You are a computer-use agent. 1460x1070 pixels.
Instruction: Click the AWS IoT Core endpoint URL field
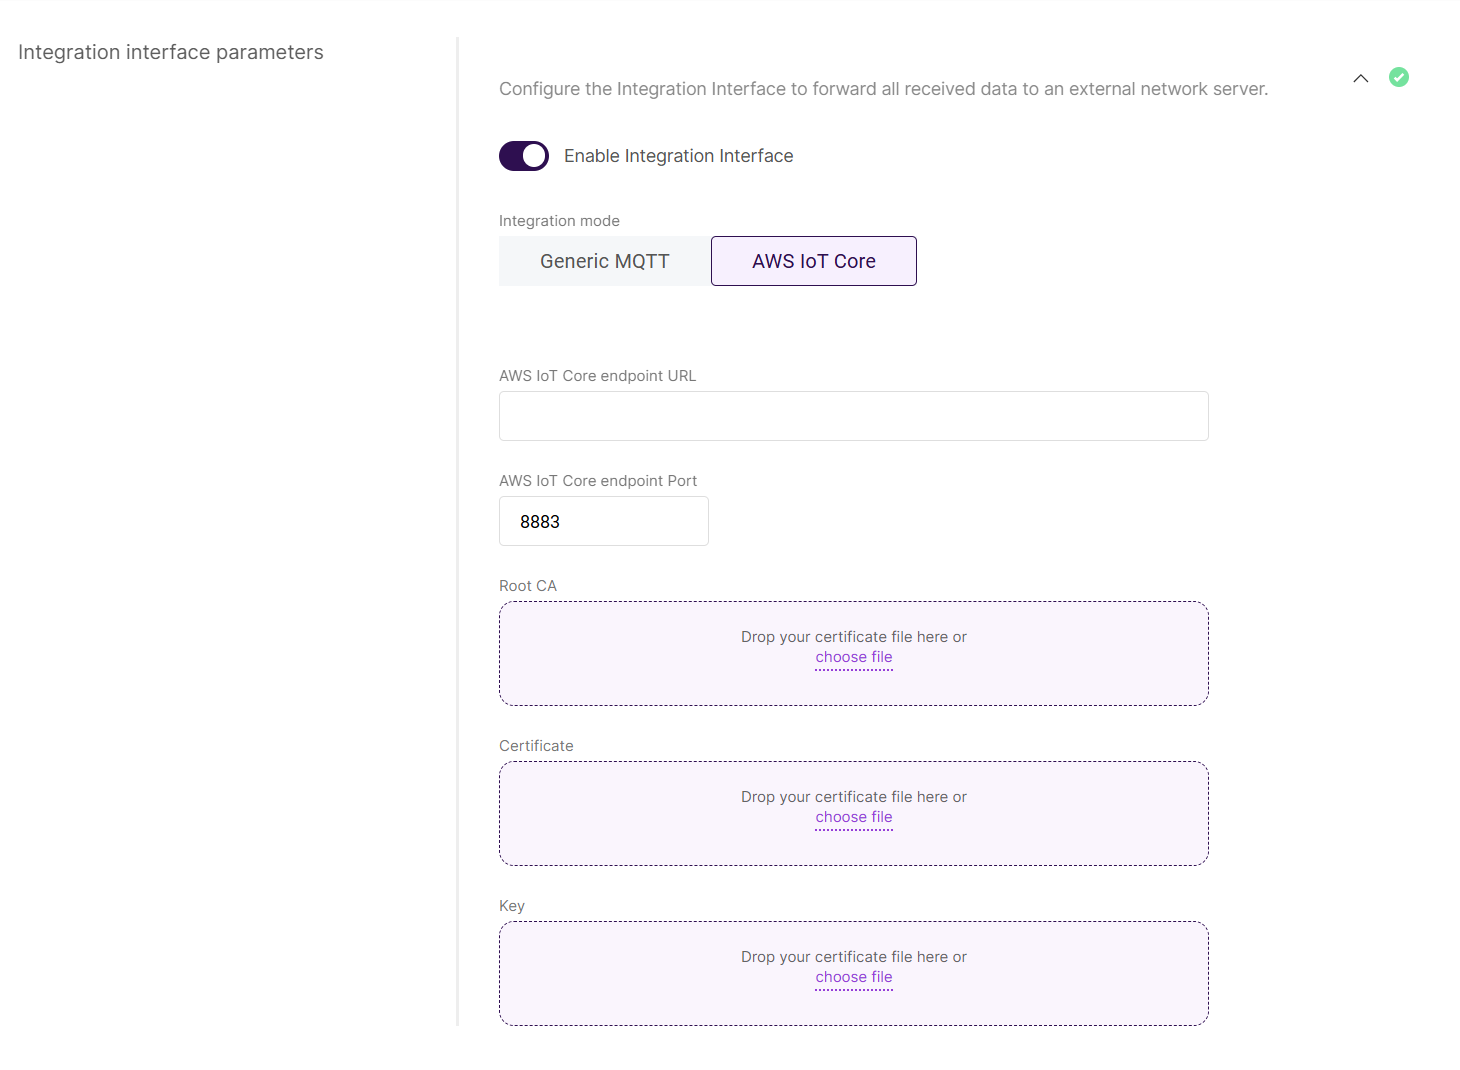[853, 416]
